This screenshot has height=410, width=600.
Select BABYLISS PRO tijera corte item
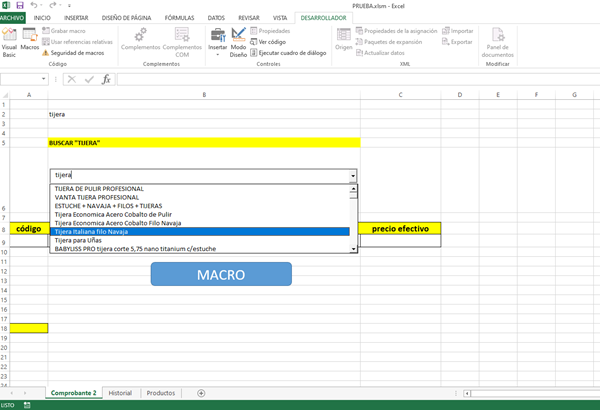pyautogui.click(x=199, y=249)
